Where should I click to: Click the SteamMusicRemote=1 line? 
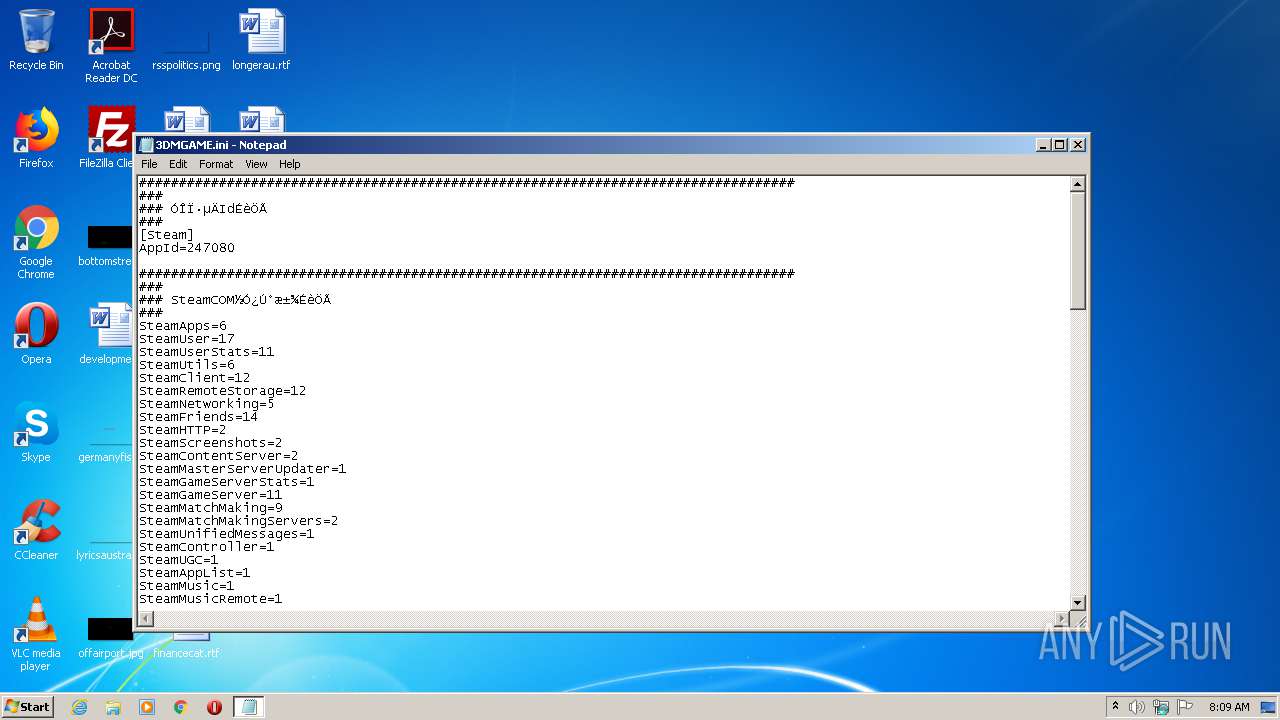211,599
